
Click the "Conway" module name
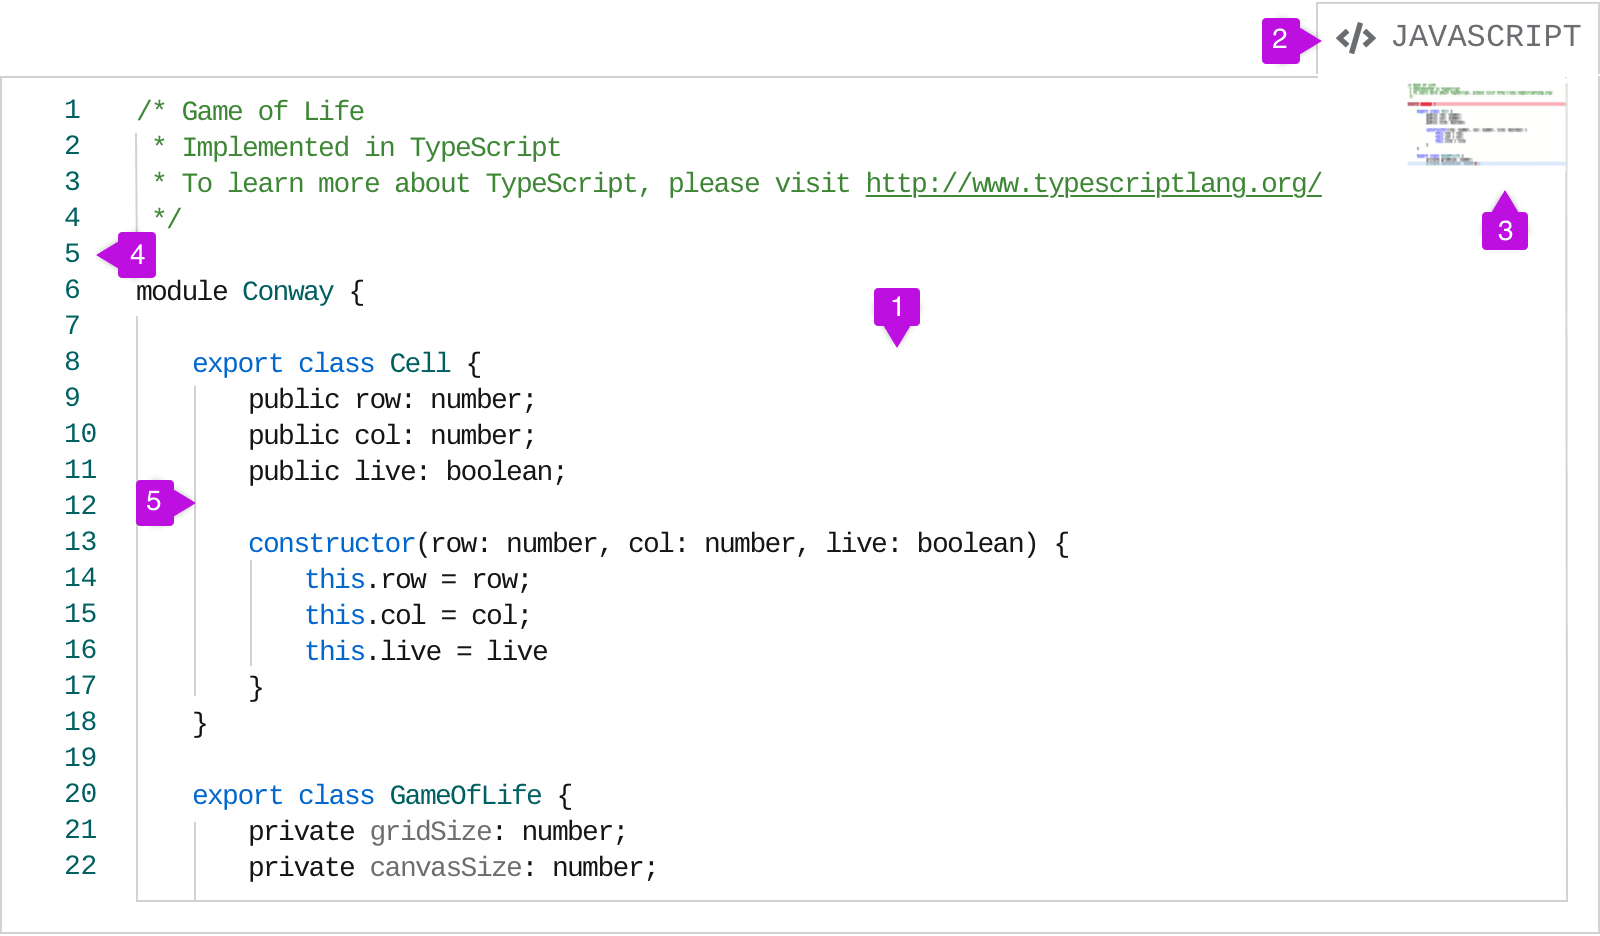(x=288, y=292)
